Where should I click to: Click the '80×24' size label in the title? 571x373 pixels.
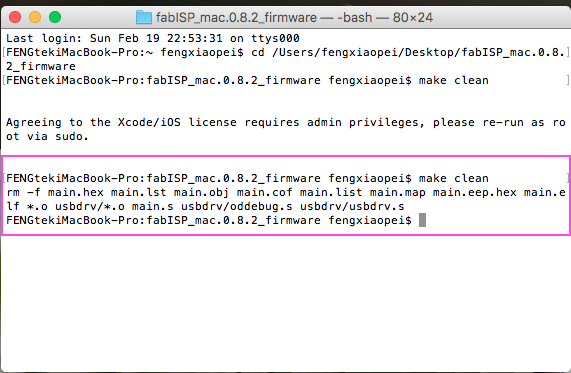pyautogui.click(x=413, y=17)
